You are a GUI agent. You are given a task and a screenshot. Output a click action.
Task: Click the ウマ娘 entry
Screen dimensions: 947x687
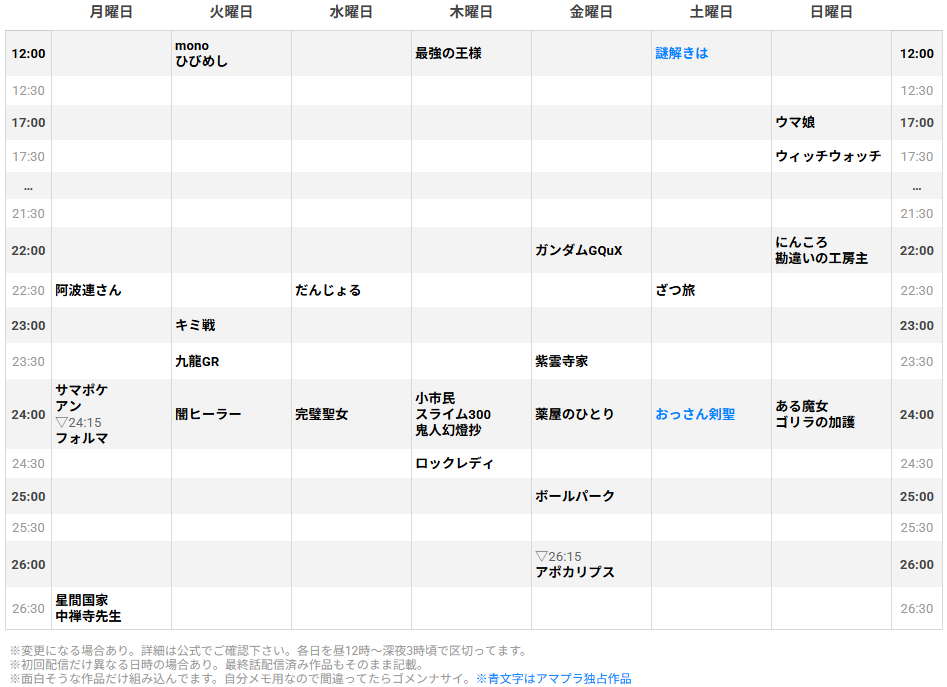(795, 122)
